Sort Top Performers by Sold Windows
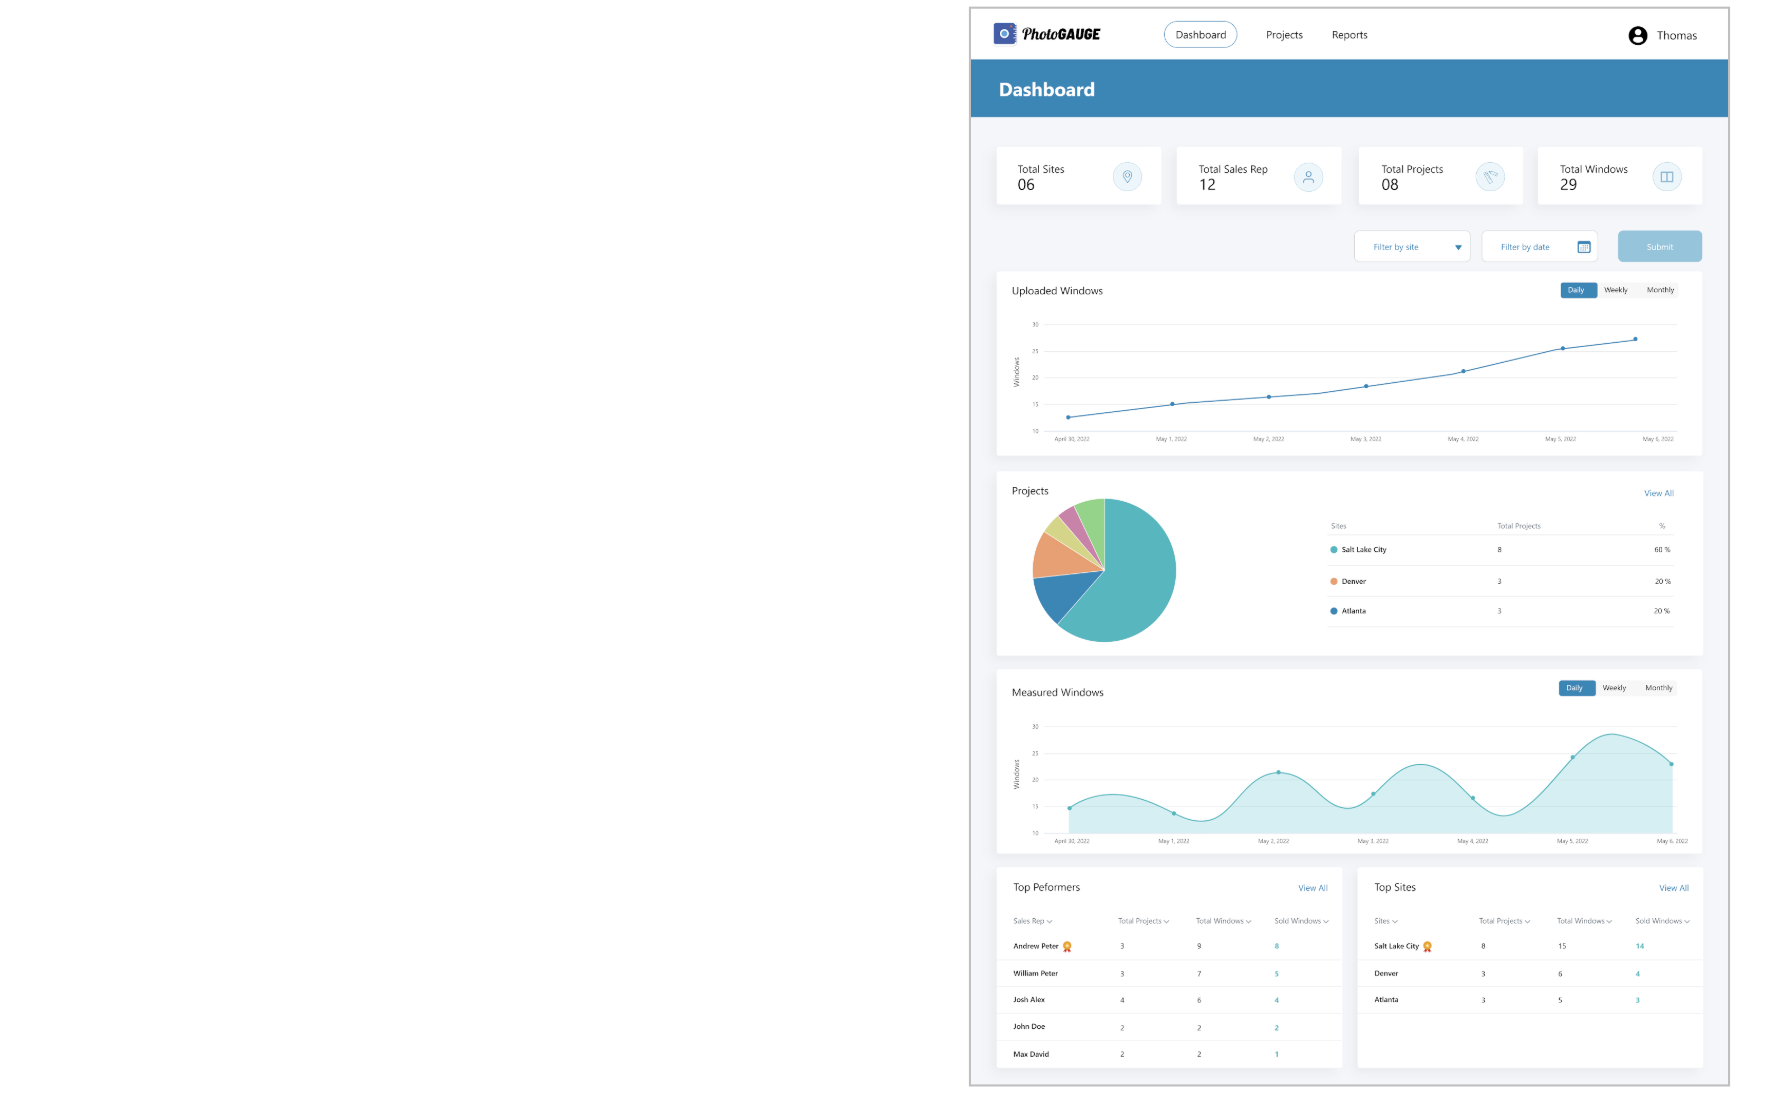 pos(1302,921)
